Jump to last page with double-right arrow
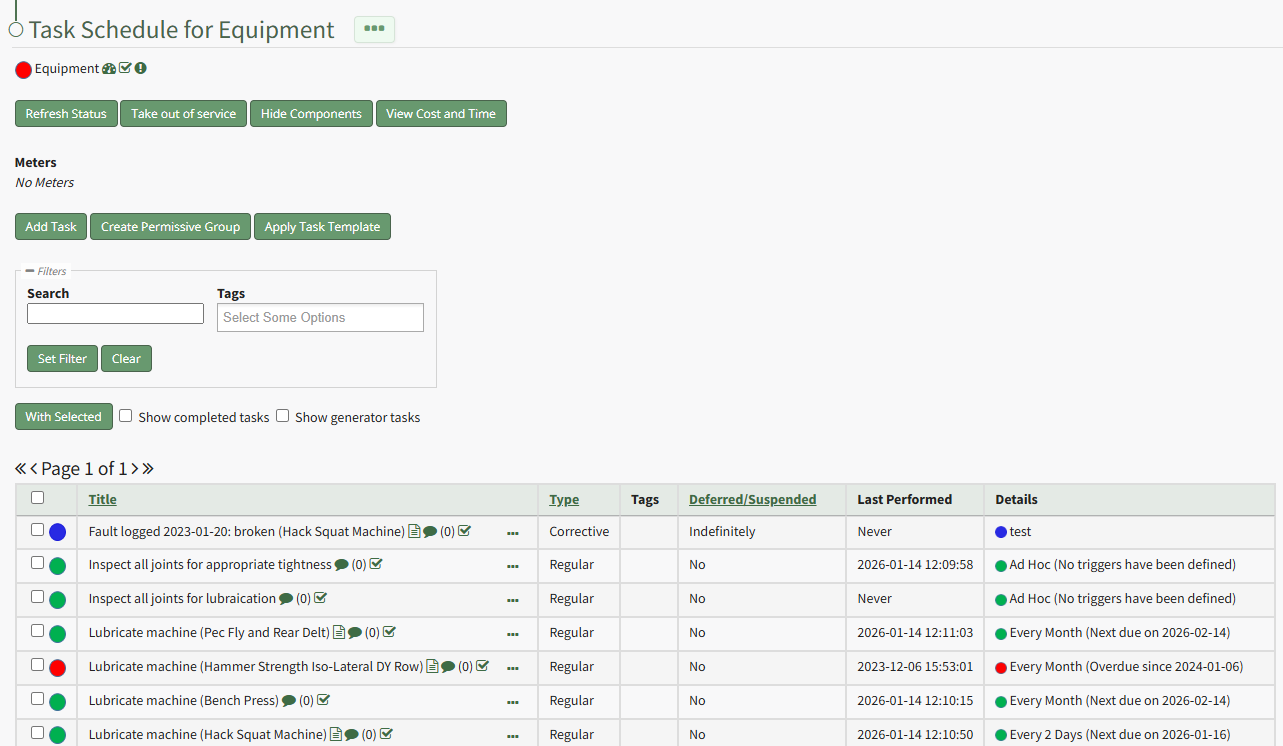1283x746 pixels. pyautogui.click(x=148, y=469)
